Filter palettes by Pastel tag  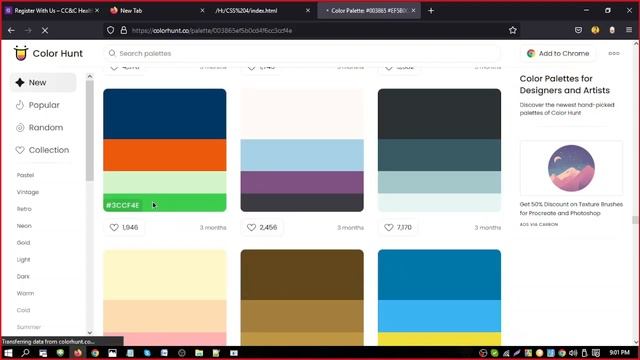pyautogui.click(x=25, y=175)
